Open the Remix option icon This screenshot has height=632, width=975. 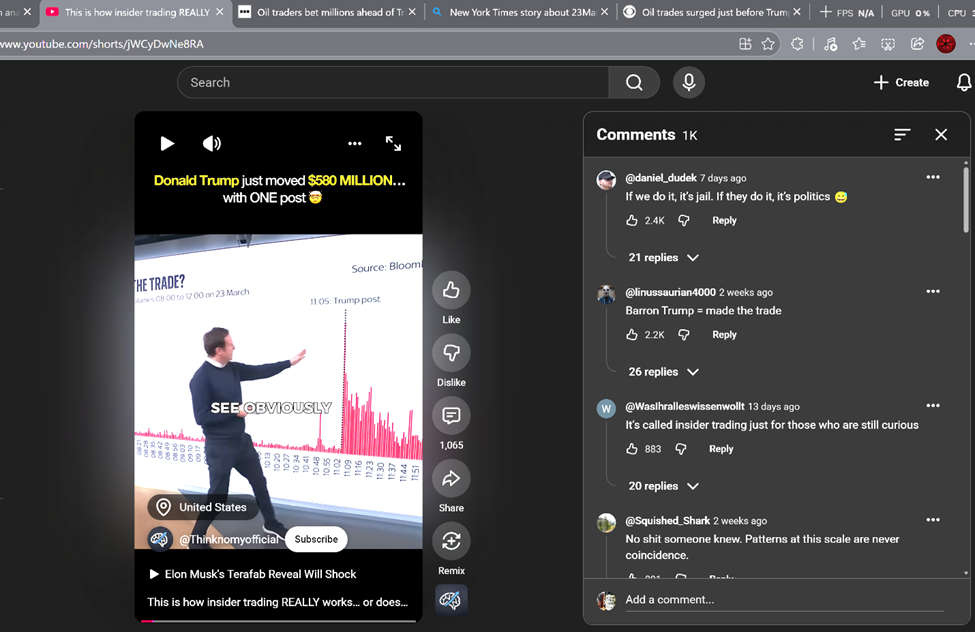(x=451, y=541)
